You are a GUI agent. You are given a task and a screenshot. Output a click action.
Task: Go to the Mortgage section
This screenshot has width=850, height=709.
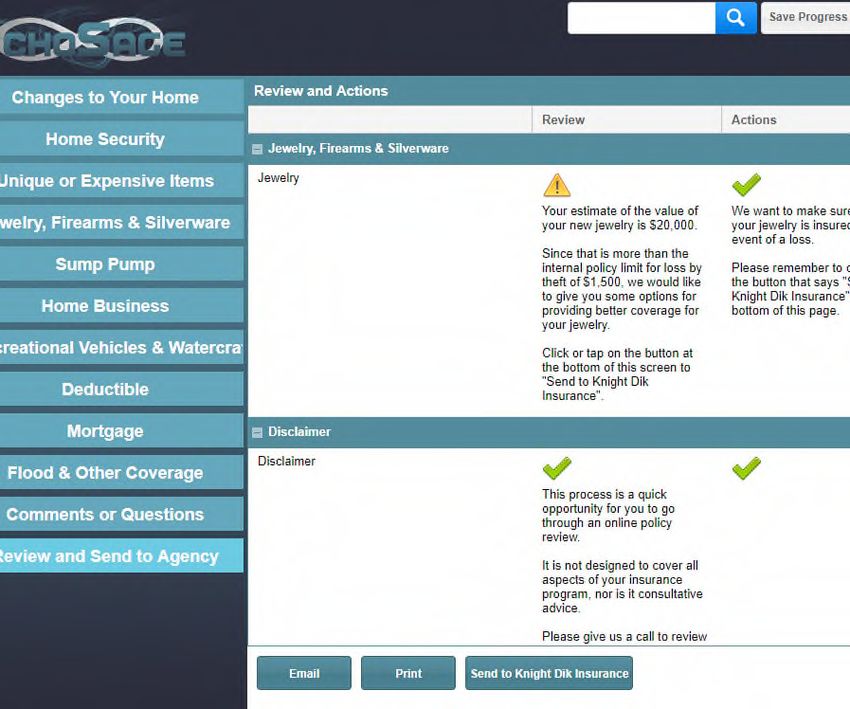pos(121,431)
